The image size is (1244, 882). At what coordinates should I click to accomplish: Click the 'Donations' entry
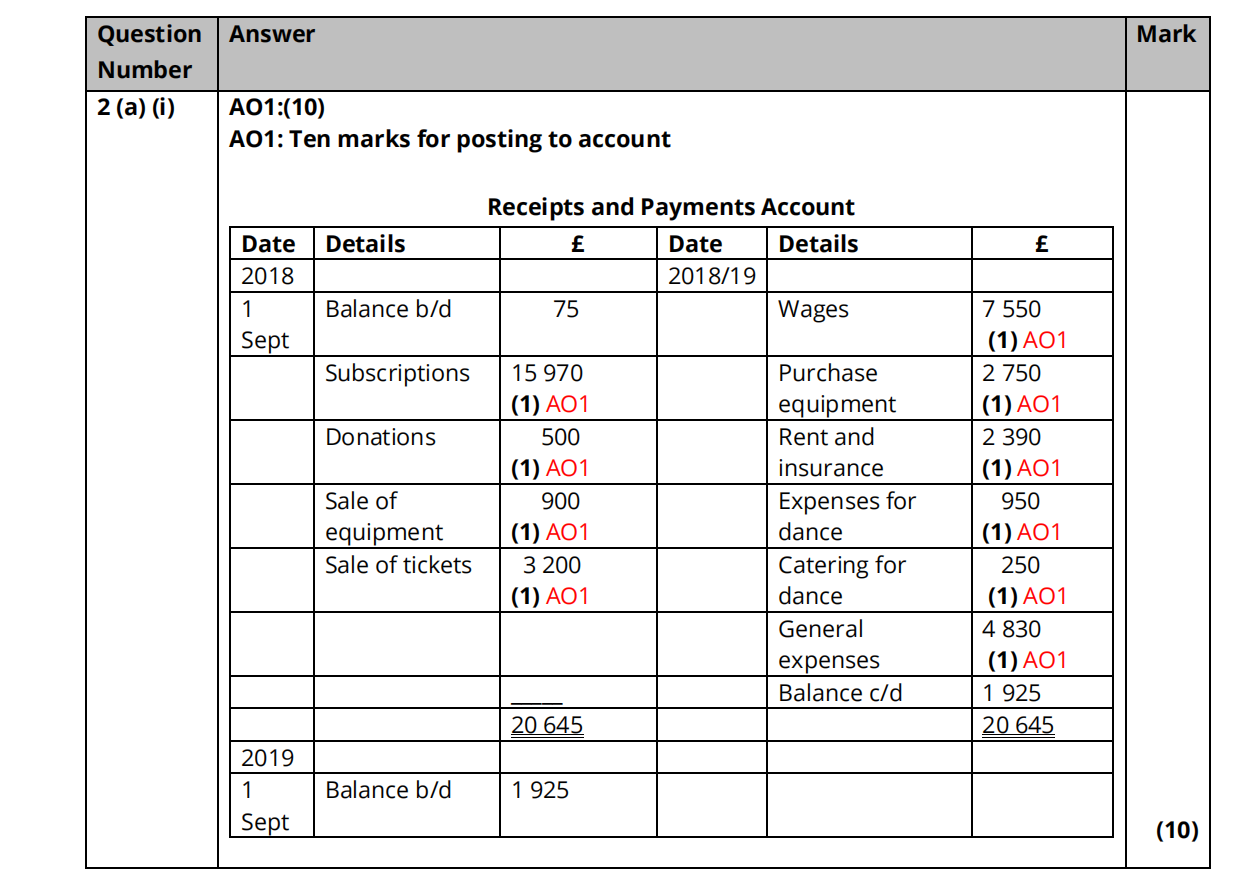380,437
